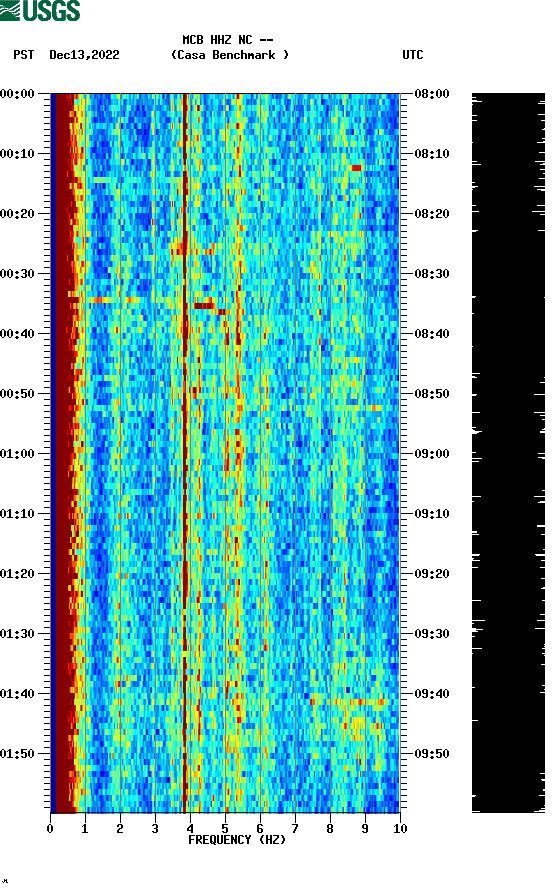
Task: Click the 08:40 UTC time label
Action: pos(432,333)
